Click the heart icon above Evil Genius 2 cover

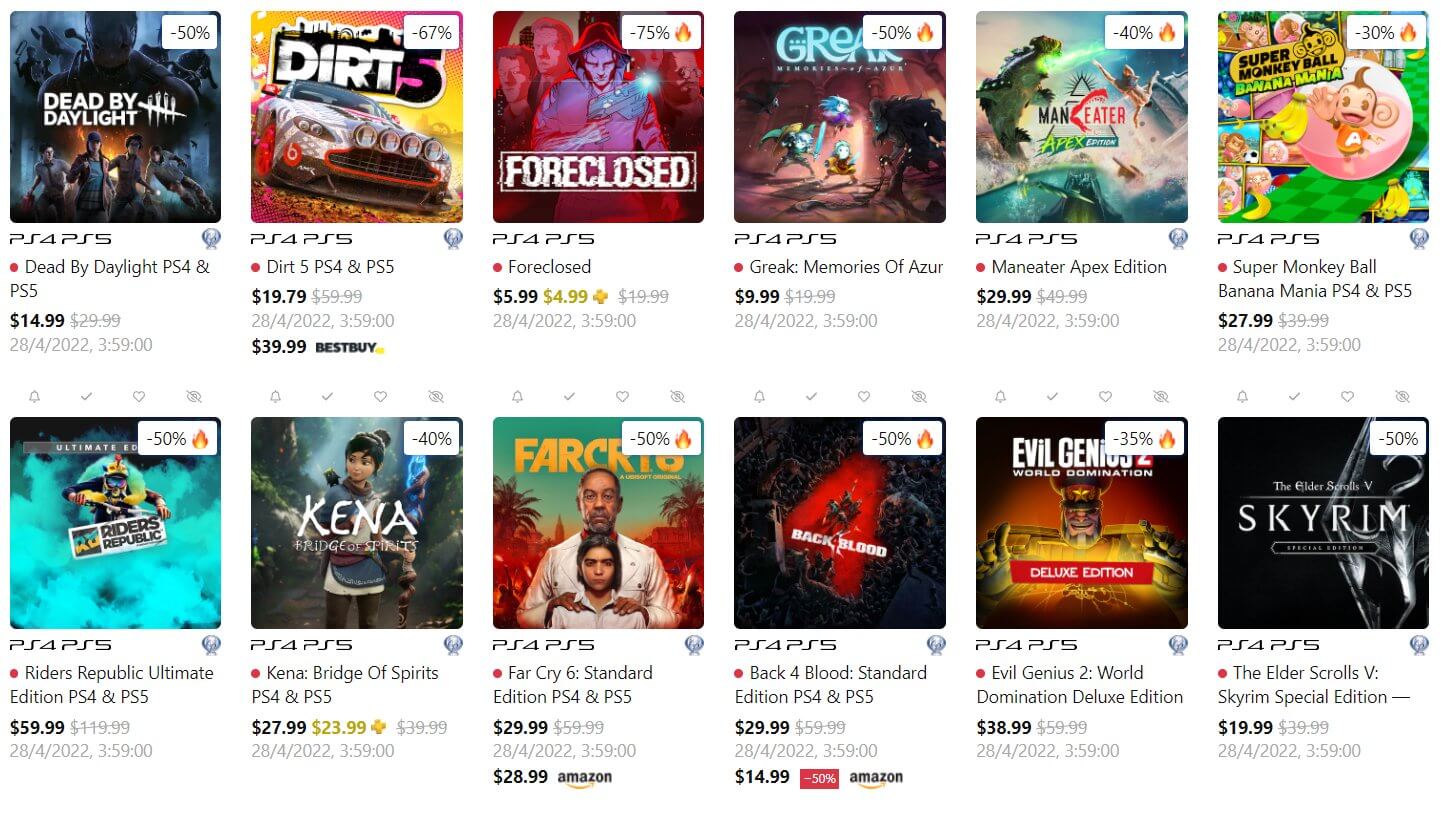(x=1105, y=397)
